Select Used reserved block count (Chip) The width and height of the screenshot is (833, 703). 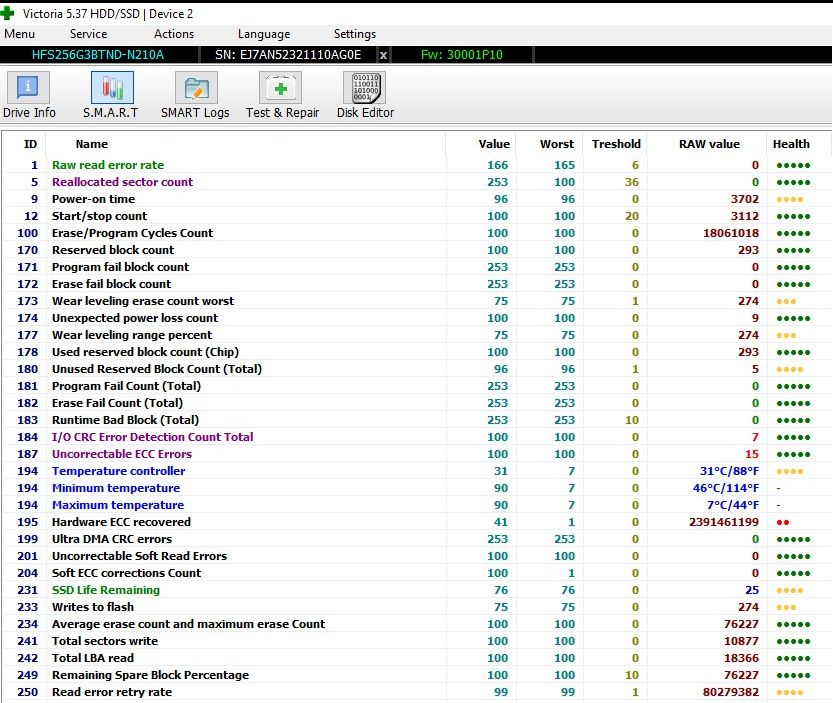pos(416,352)
